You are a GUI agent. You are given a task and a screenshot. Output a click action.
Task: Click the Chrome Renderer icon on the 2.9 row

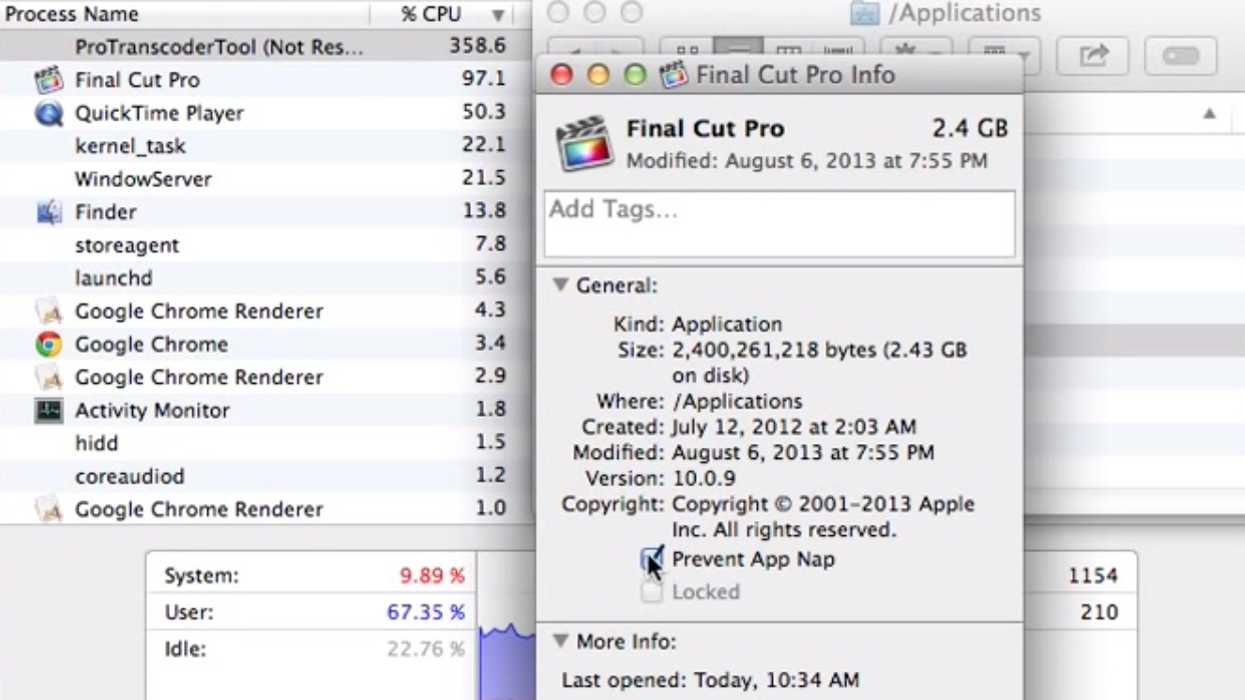tap(48, 377)
